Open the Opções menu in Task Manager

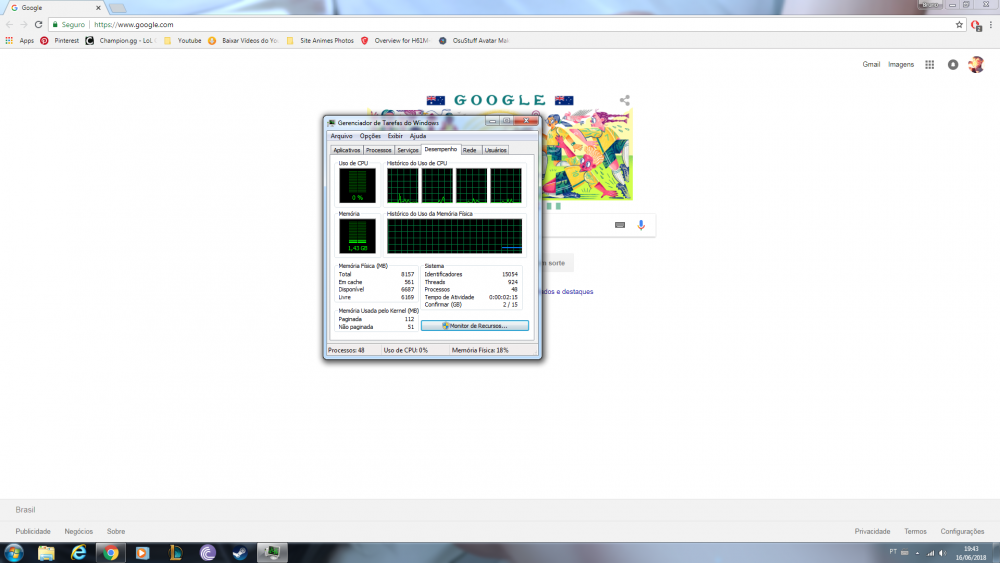pos(370,136)
